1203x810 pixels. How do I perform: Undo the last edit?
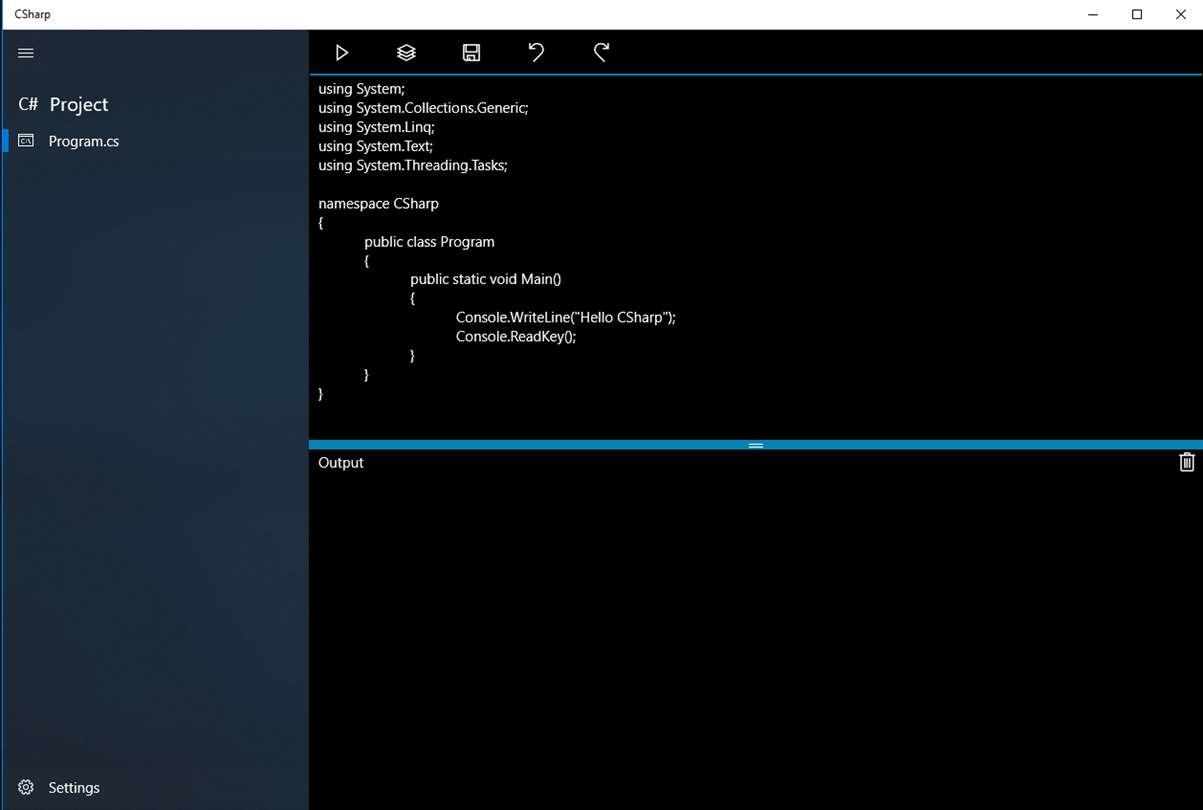coord(536,52)
